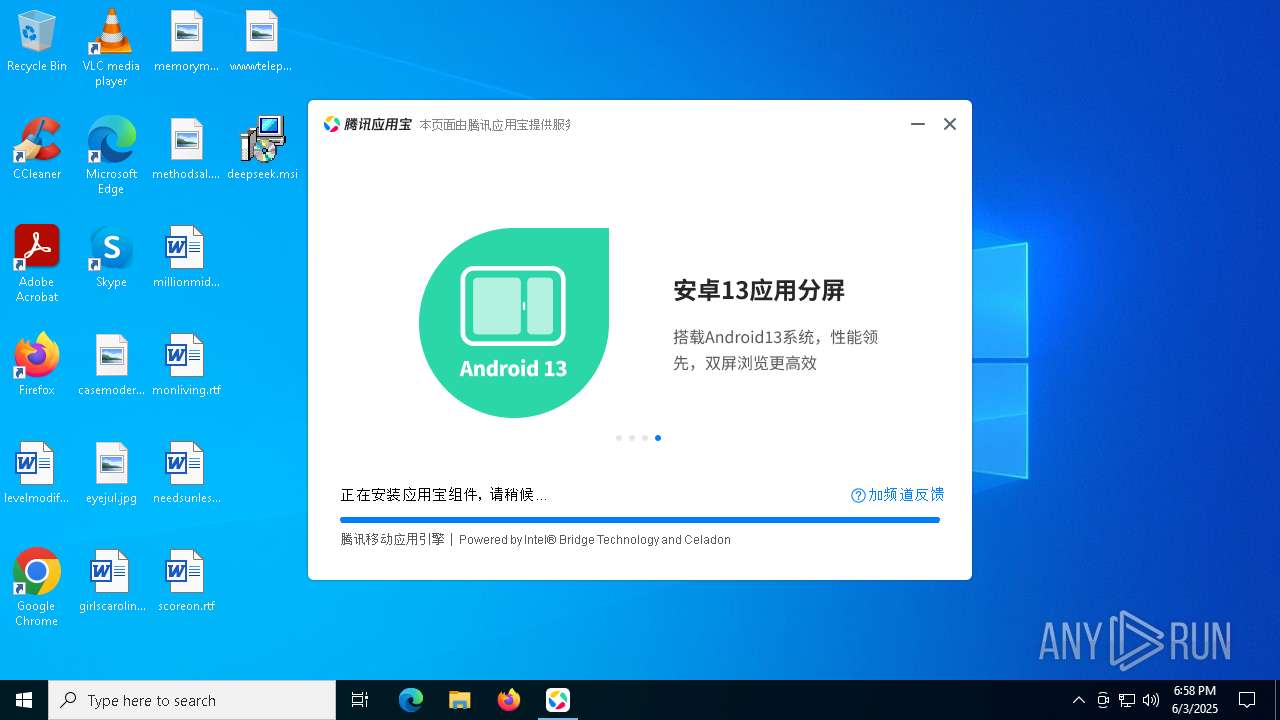Viewport: 1280px width, 720px height.
Task: Open Microsoft Edge from the taskbar
Action: coord(411,700)
